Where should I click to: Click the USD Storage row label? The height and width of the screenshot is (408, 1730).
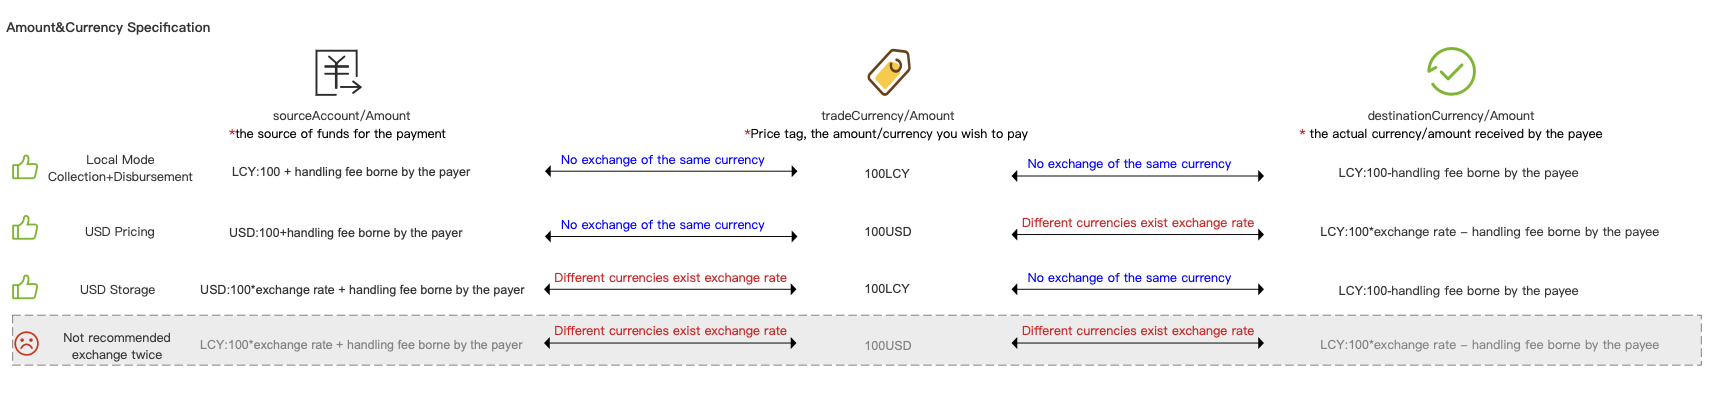[118, 290]
